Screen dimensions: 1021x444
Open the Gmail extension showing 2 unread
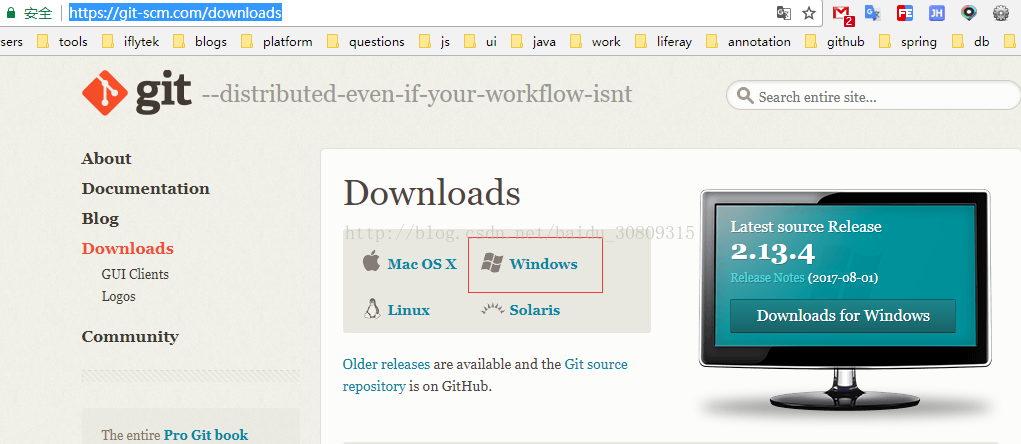click(x=842, y=13)
